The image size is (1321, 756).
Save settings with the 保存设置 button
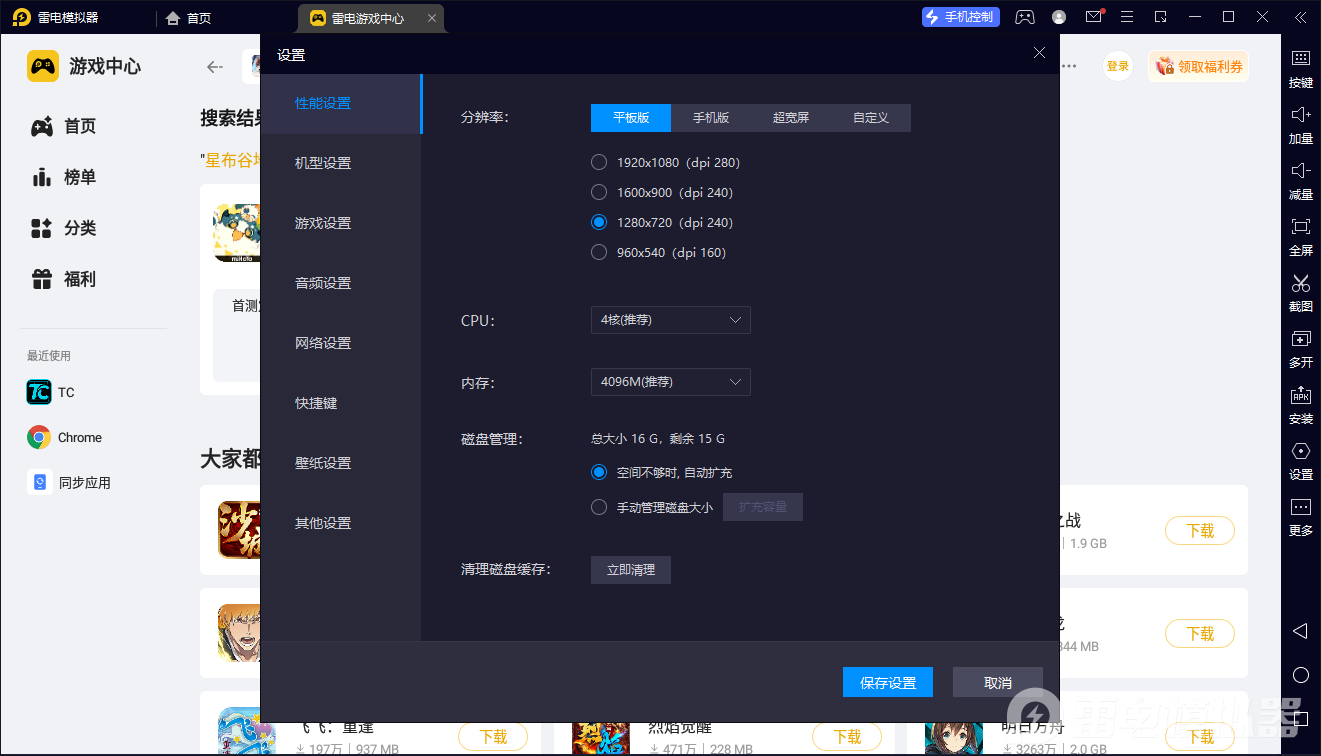point(887,681)
